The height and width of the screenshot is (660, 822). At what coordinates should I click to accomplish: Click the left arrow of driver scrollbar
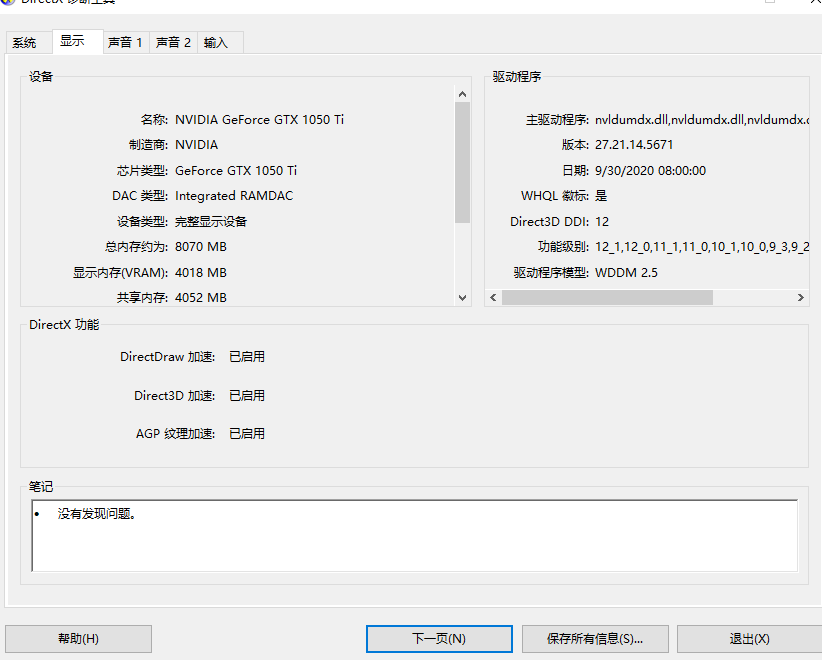coord(493,297)
